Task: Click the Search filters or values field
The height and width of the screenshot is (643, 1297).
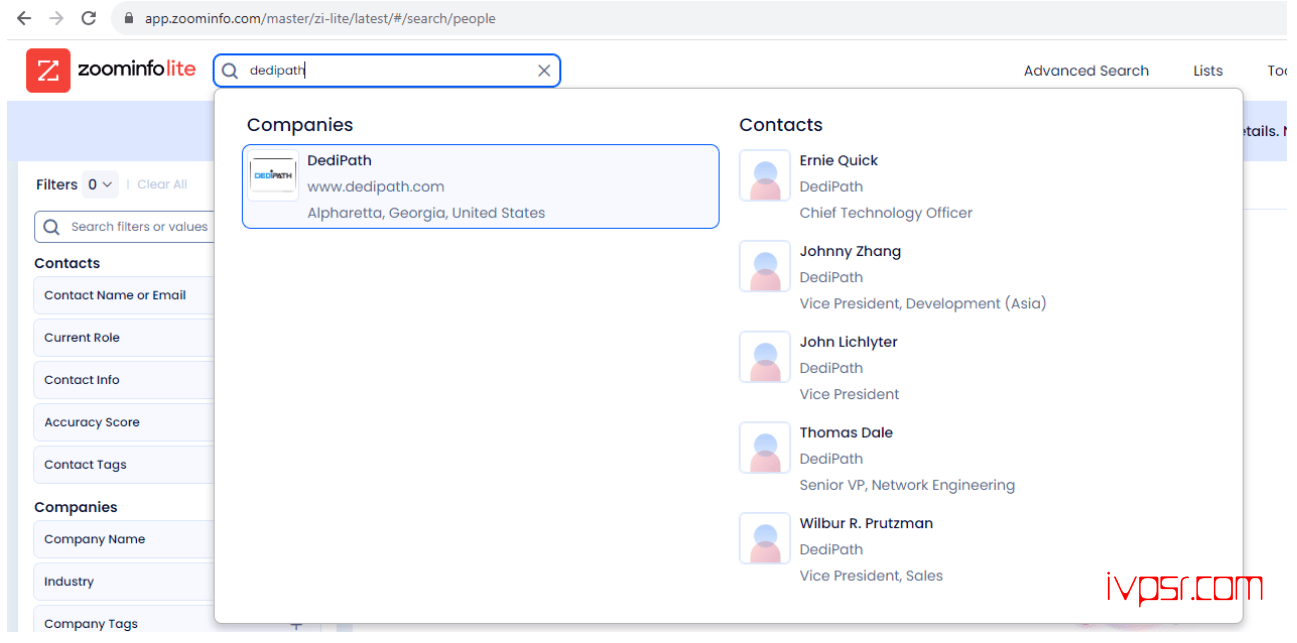Action: click(125, 227)
